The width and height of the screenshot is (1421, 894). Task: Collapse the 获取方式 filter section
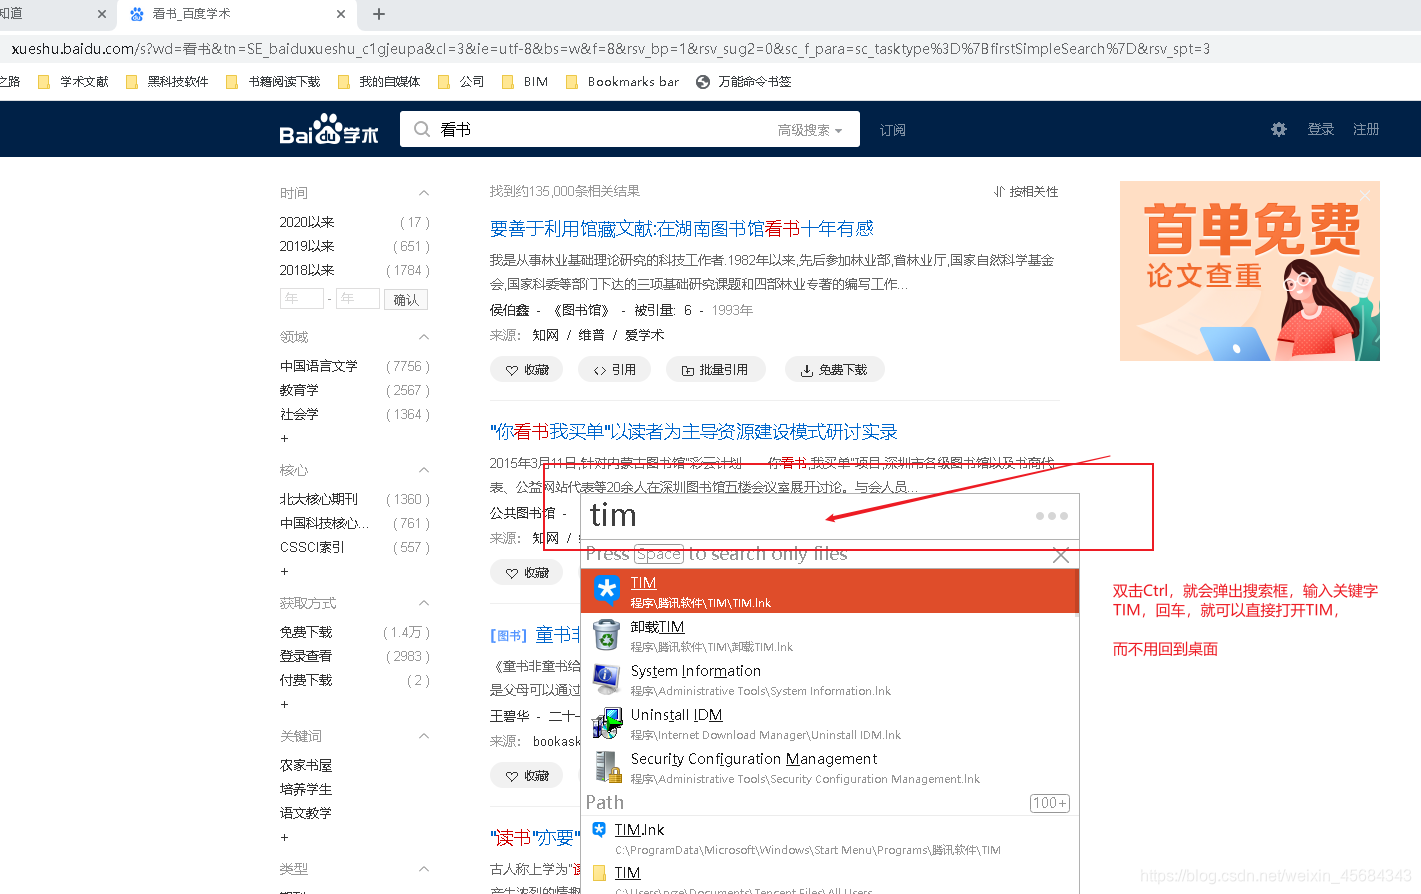coord(424,603)
